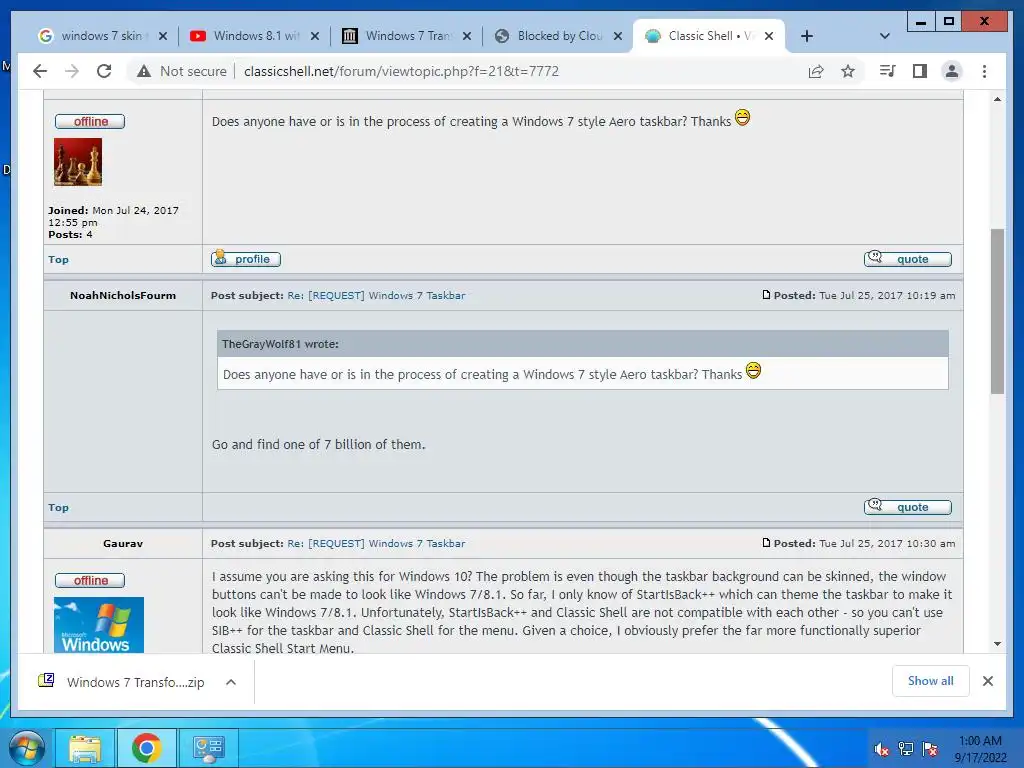
Task: Open Chrome's three-dot menu
Action: (984, 71)
